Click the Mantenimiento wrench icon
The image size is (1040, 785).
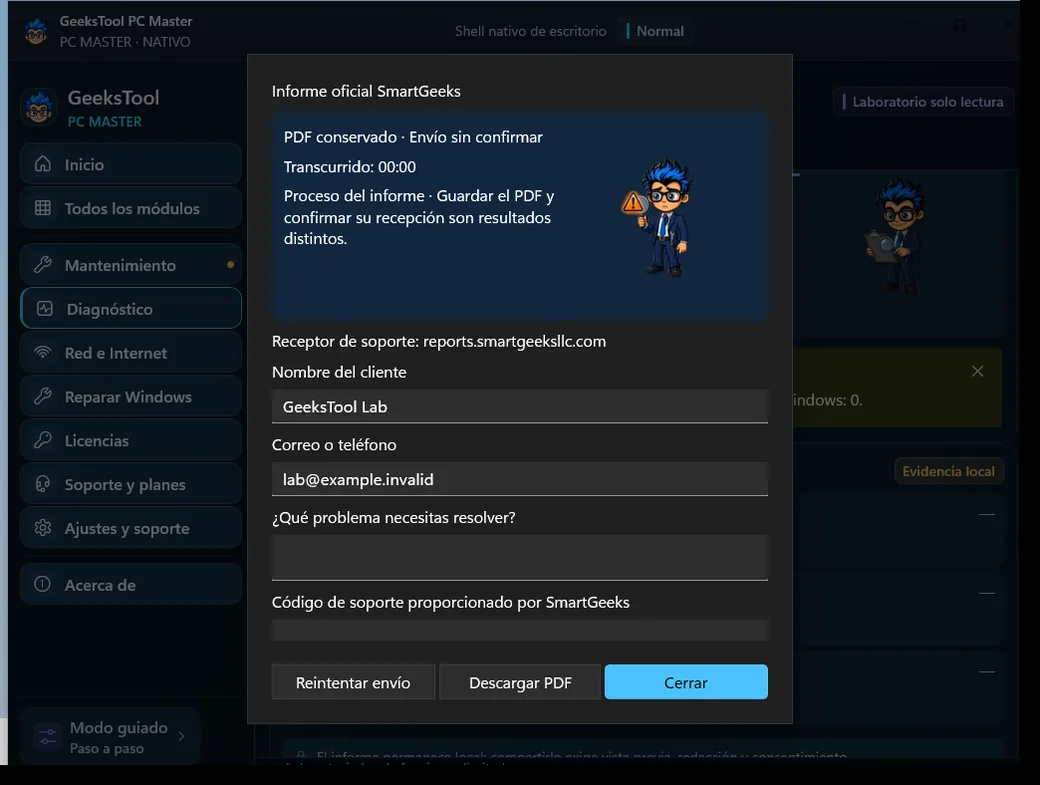(42, 265)
